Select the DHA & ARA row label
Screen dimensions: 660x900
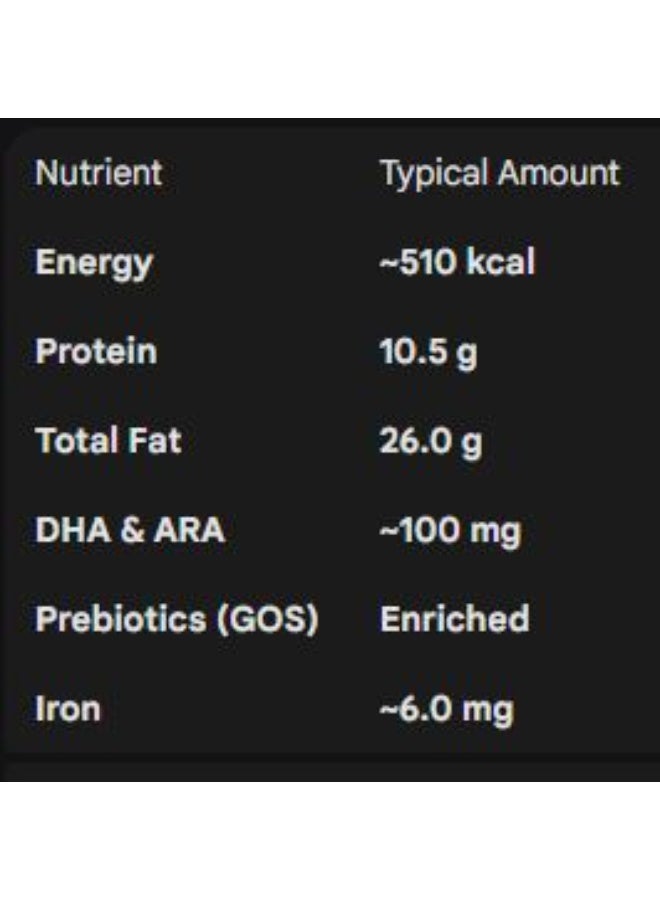point(130,530)
